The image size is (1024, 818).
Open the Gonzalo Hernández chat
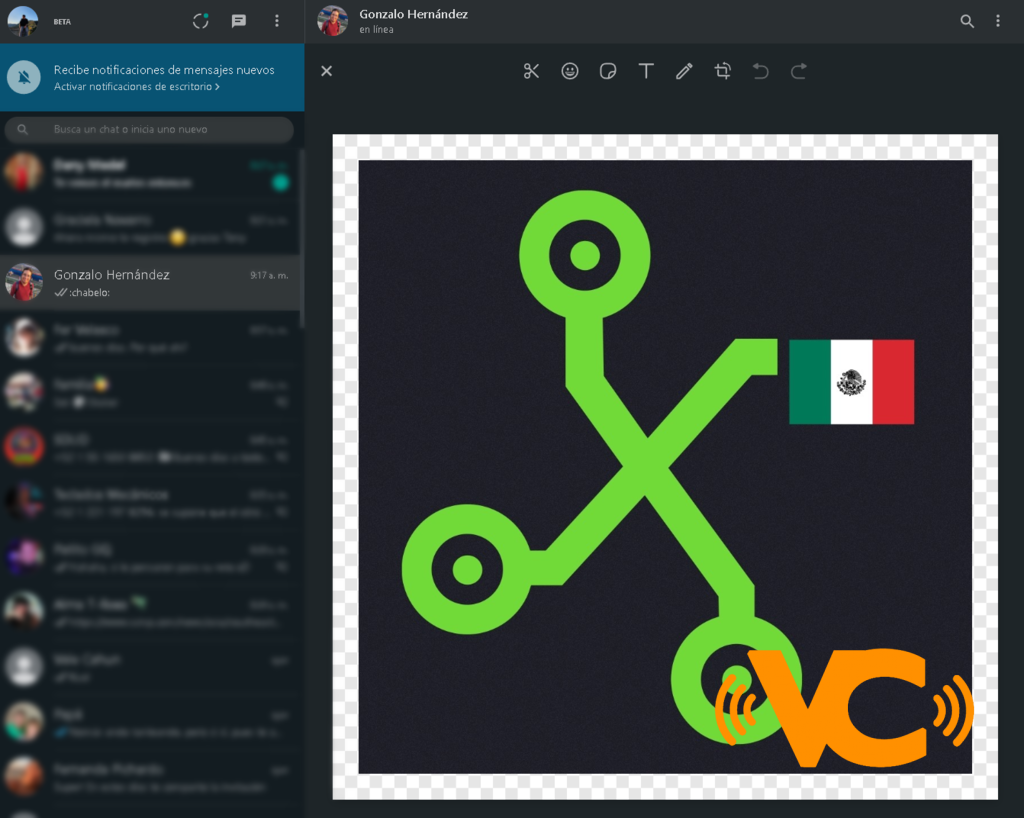point(150,282)
